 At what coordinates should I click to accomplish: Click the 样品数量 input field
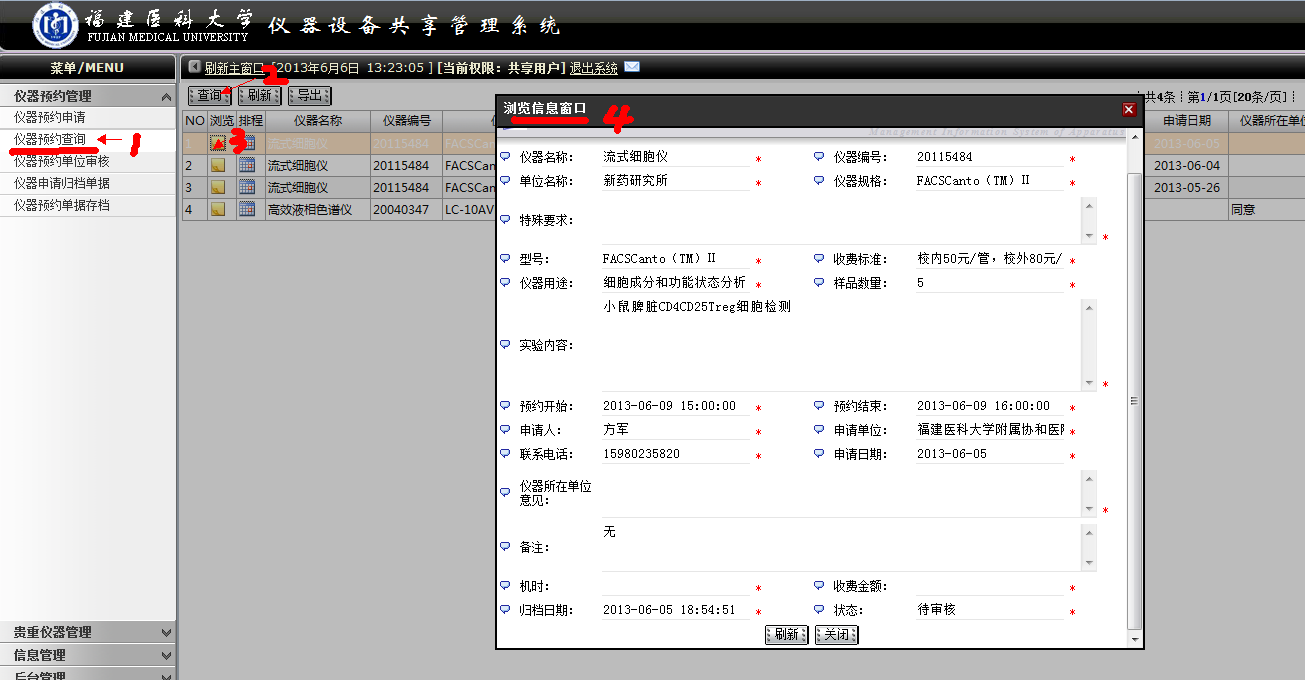click(x=988, y=283)
